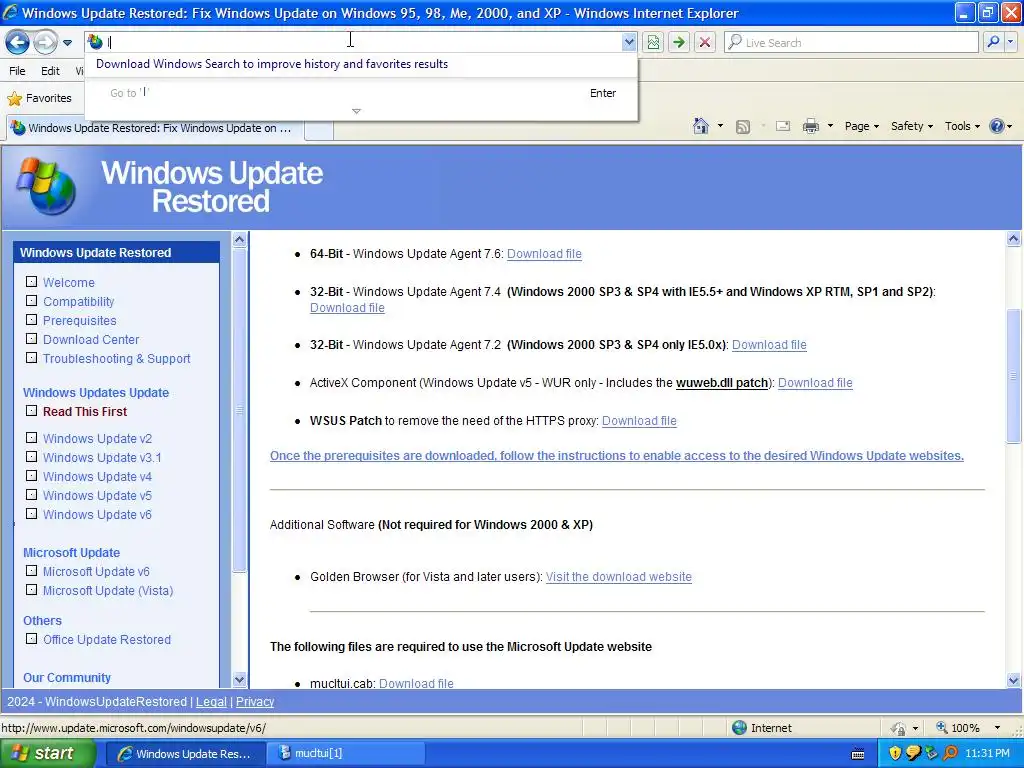
Task: Download the 64-Bit Windows Update Agent 7.6
Action: [544, 253]
